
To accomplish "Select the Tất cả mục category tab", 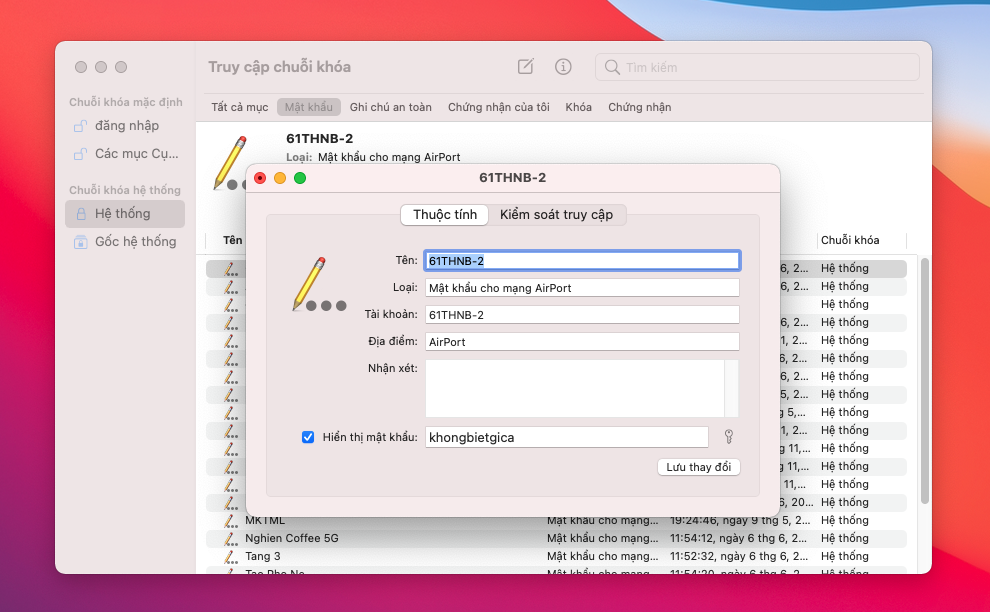I will pos(240,107).
